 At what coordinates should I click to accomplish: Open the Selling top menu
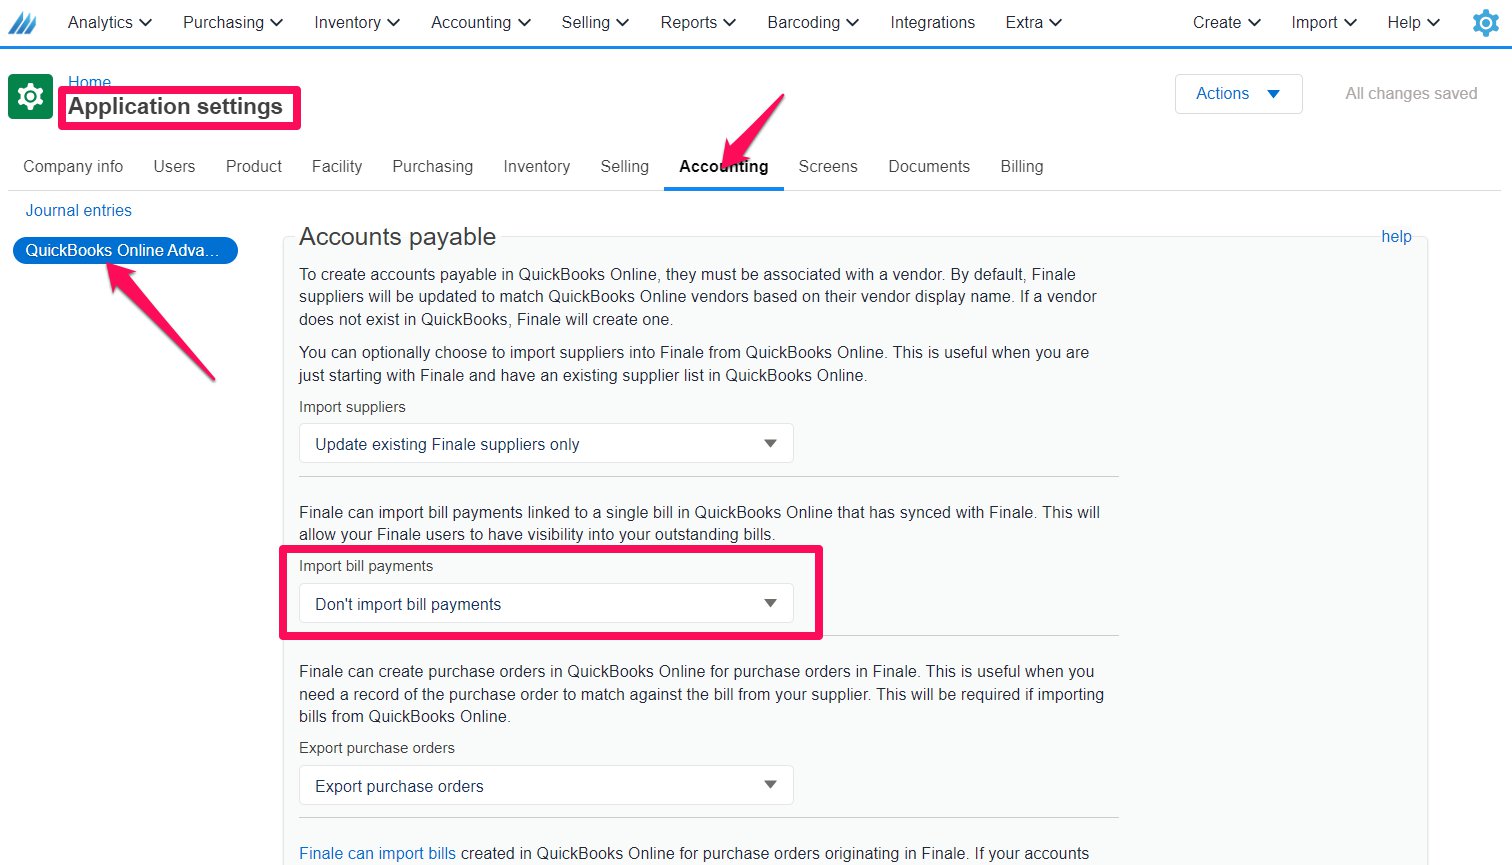click(595, 22)
